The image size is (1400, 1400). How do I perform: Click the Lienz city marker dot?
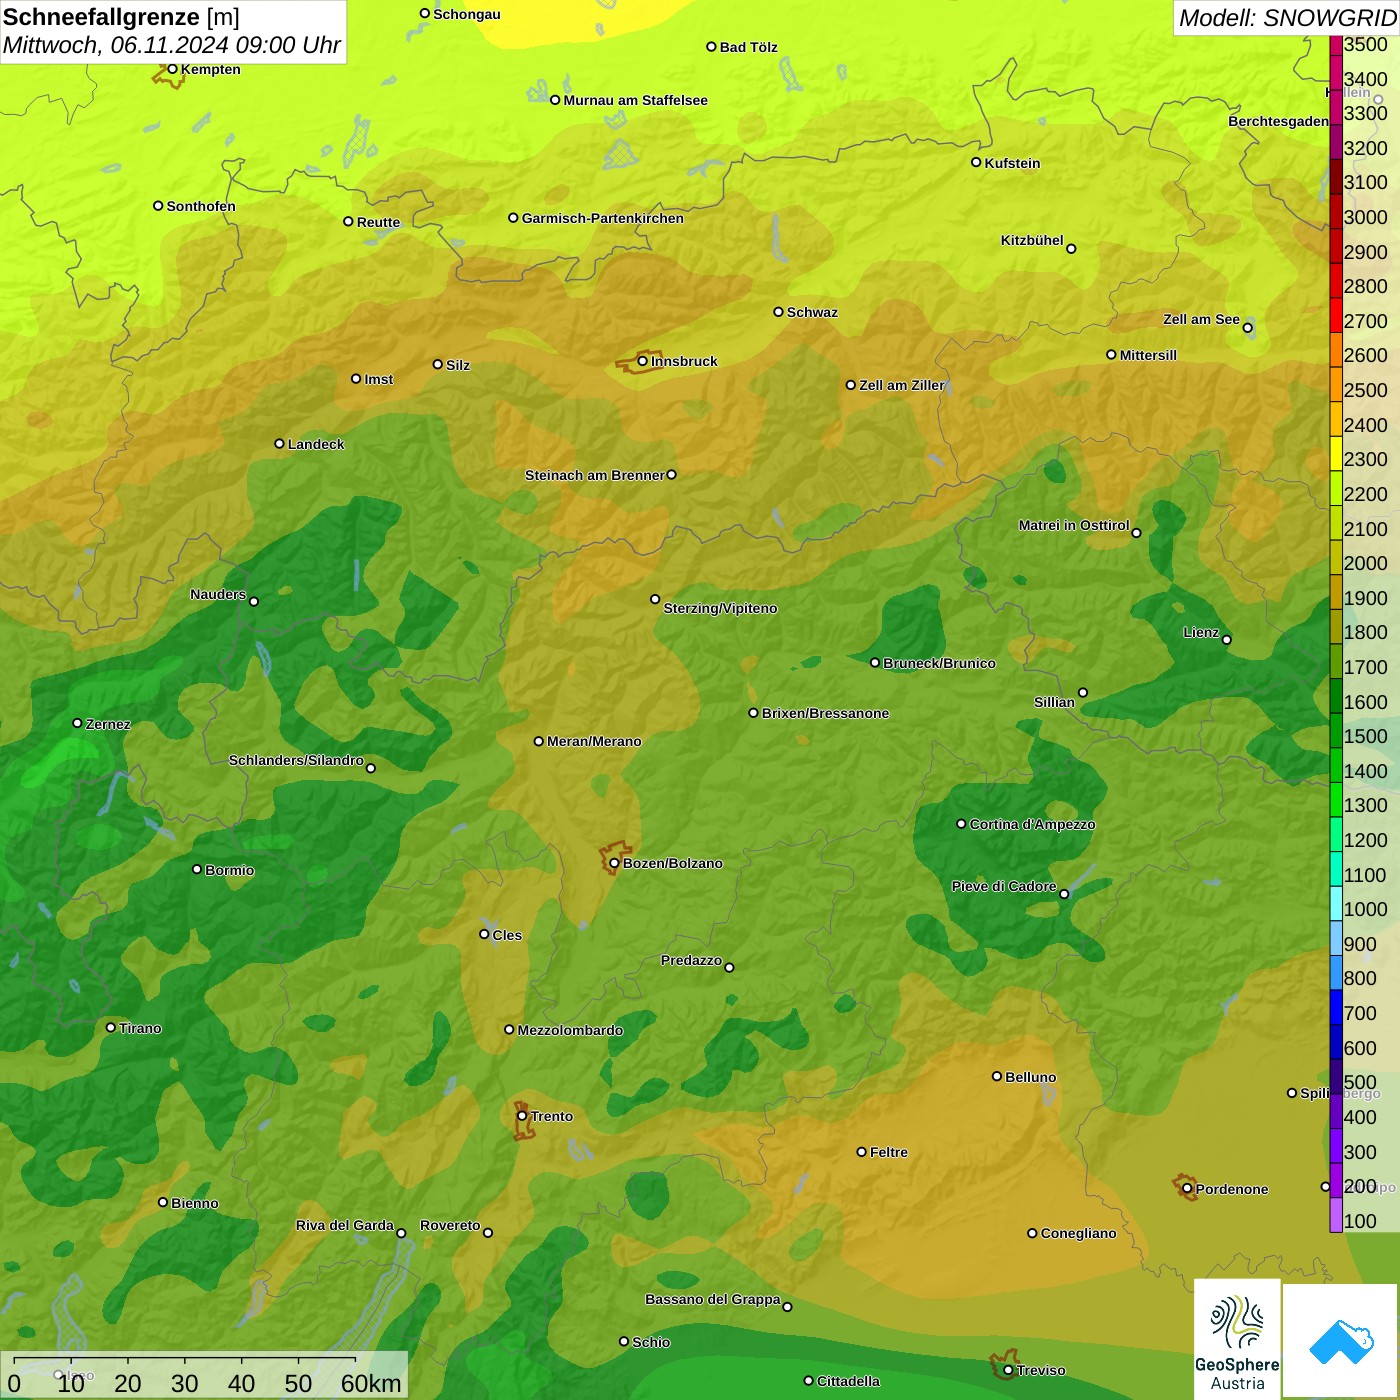[x=1227, y=640]
